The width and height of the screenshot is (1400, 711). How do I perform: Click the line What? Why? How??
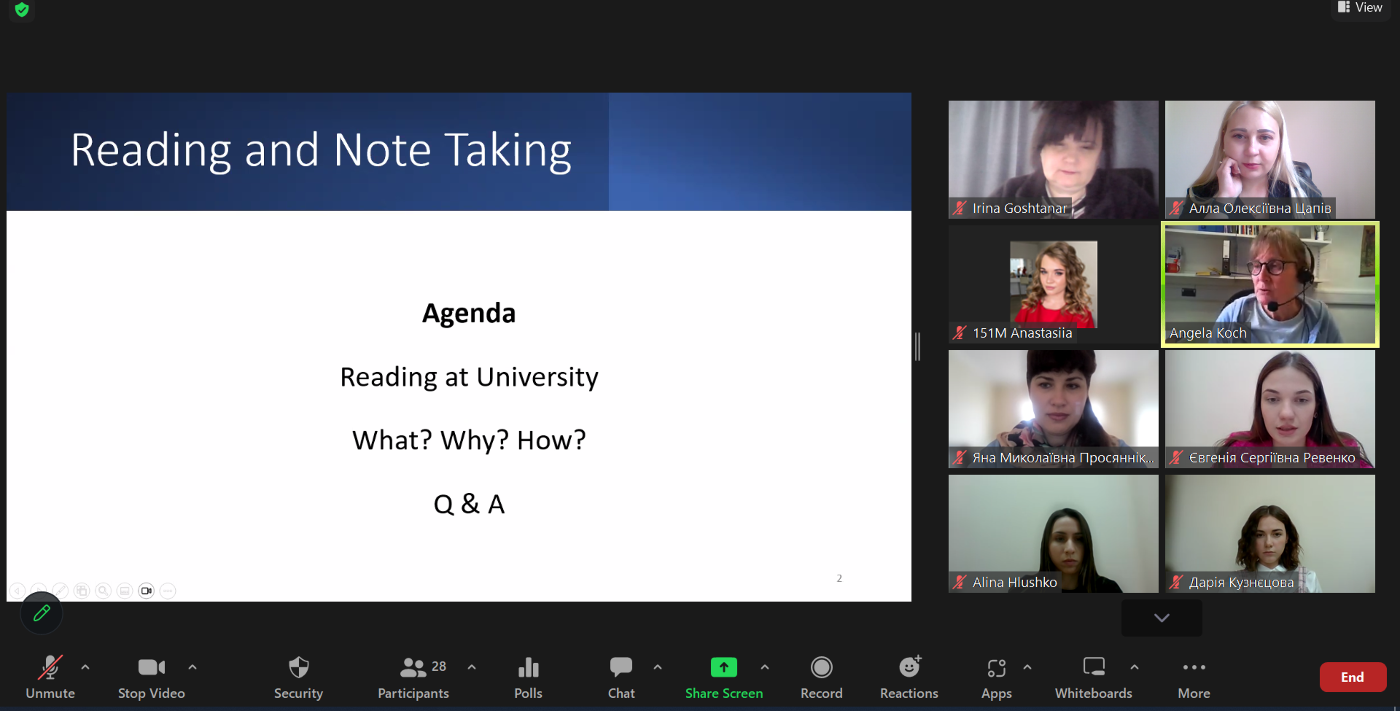tap(469, 440)
